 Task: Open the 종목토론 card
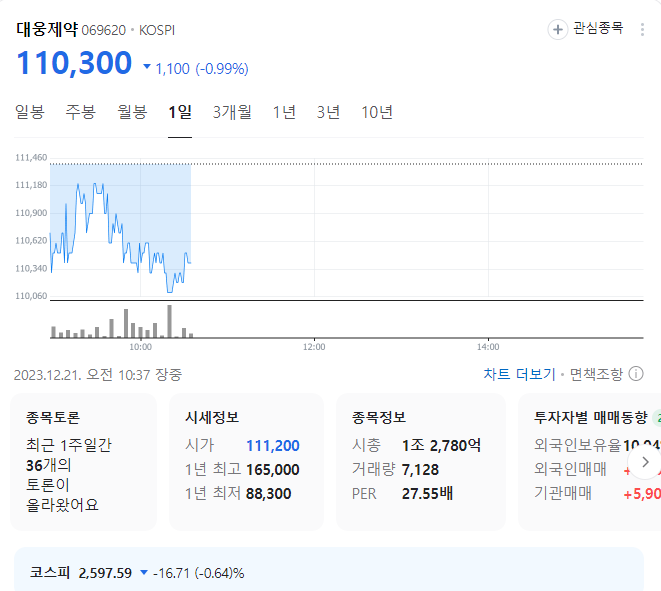click(x=83, y=462)
